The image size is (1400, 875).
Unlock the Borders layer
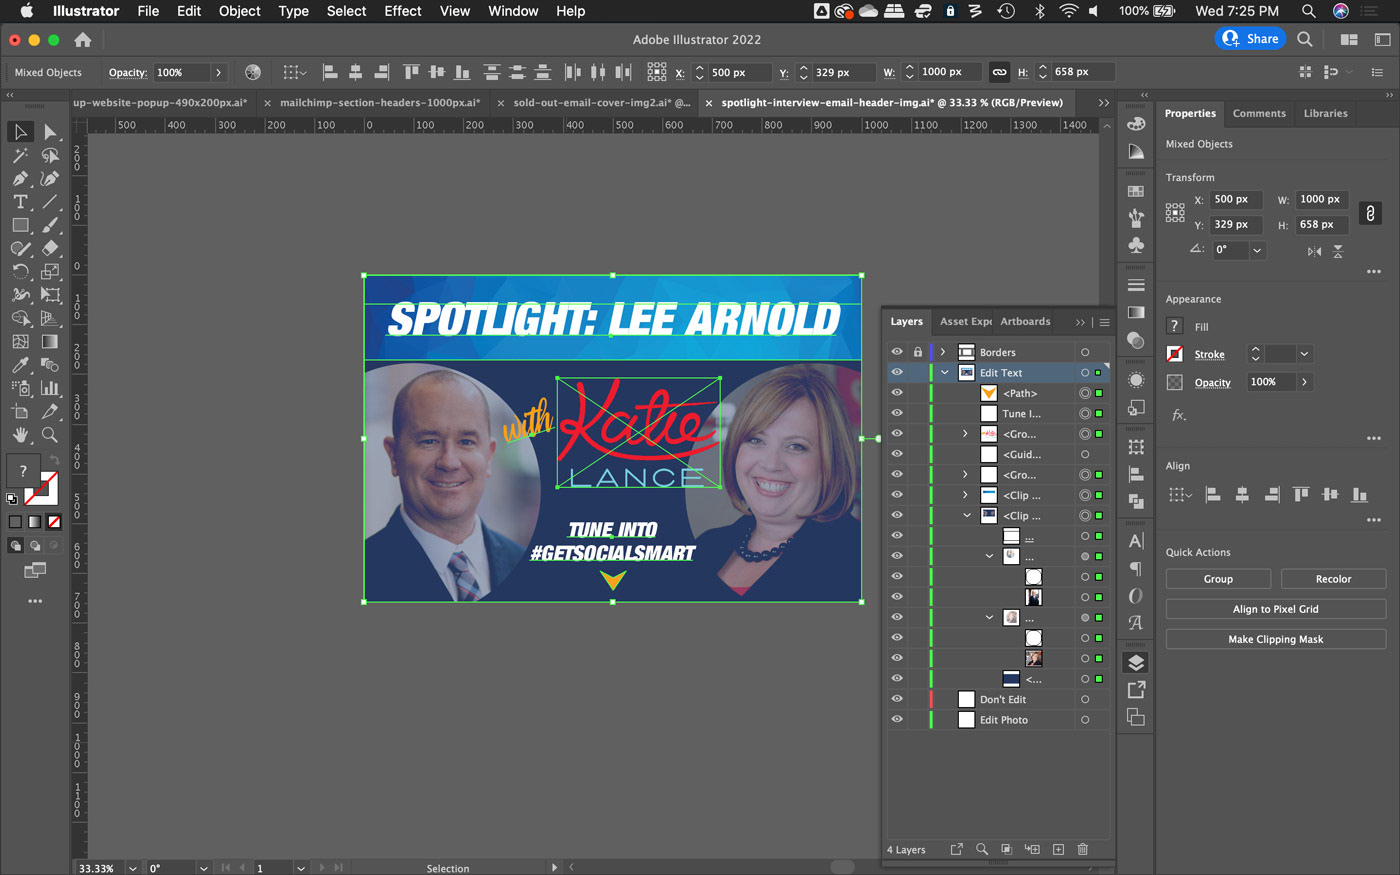(x=918, y=352)
